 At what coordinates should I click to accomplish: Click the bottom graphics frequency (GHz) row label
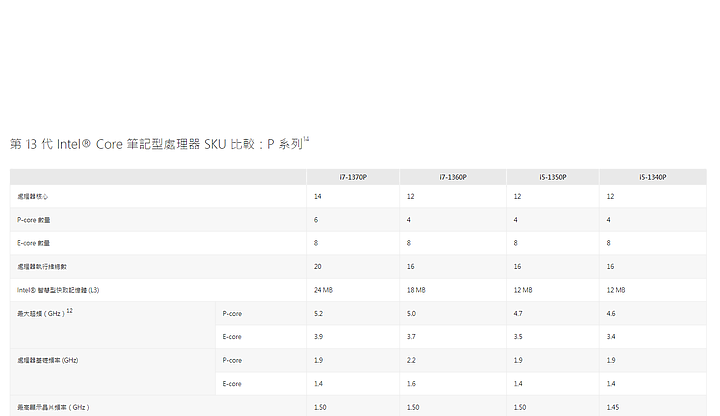pyautogui.click(x=53, y=407)
